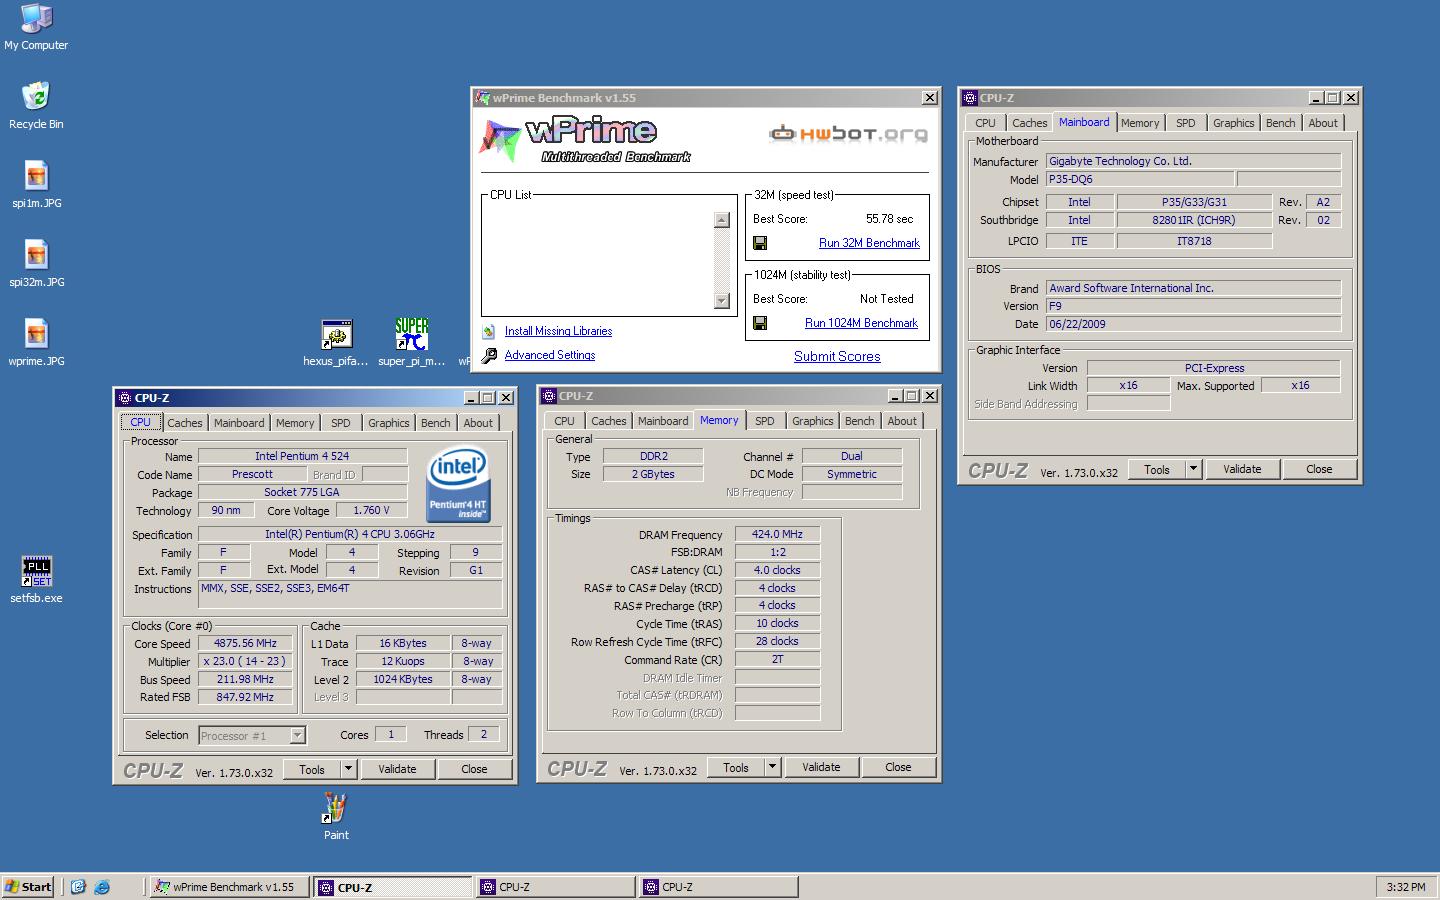Click the CPU List scrollbar down arrow
Viewport: 1440px width, 900px height.
click(722, 301)
